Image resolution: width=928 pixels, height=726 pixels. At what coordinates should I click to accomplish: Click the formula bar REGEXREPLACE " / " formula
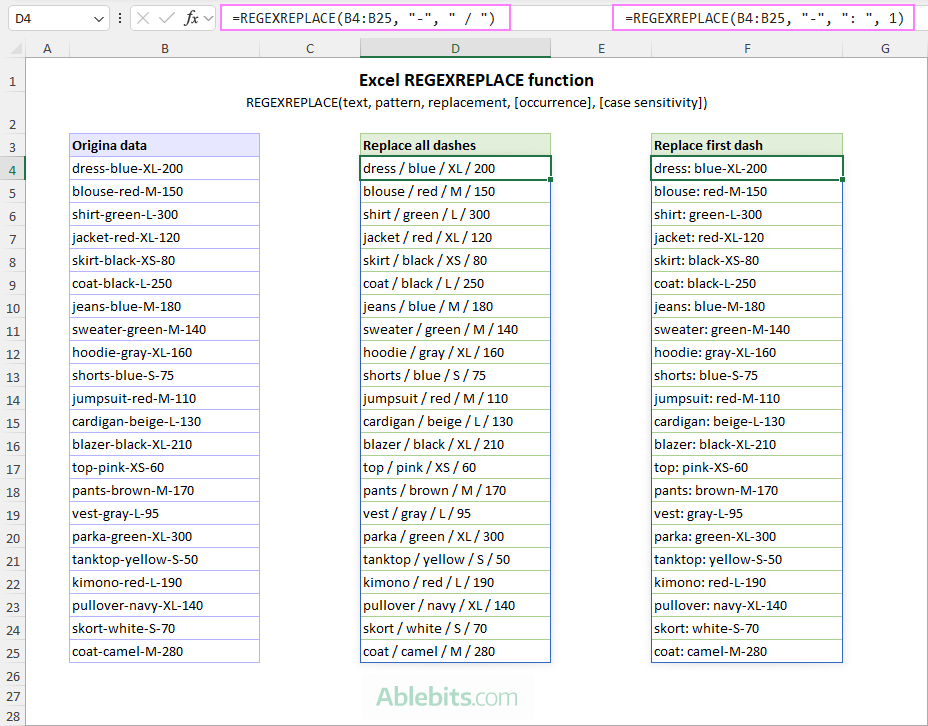tap(365, 18)
